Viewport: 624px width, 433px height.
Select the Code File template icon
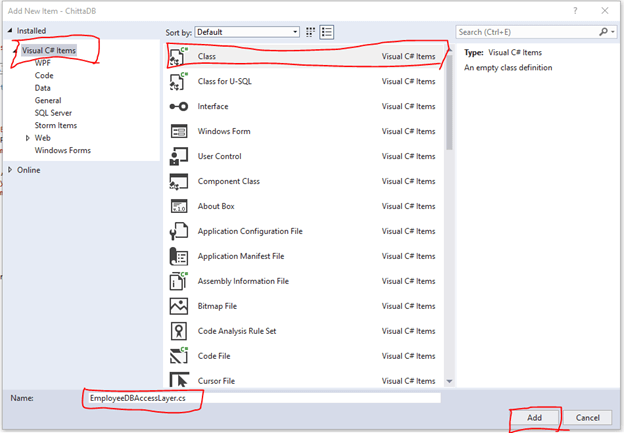click(179, 356)
